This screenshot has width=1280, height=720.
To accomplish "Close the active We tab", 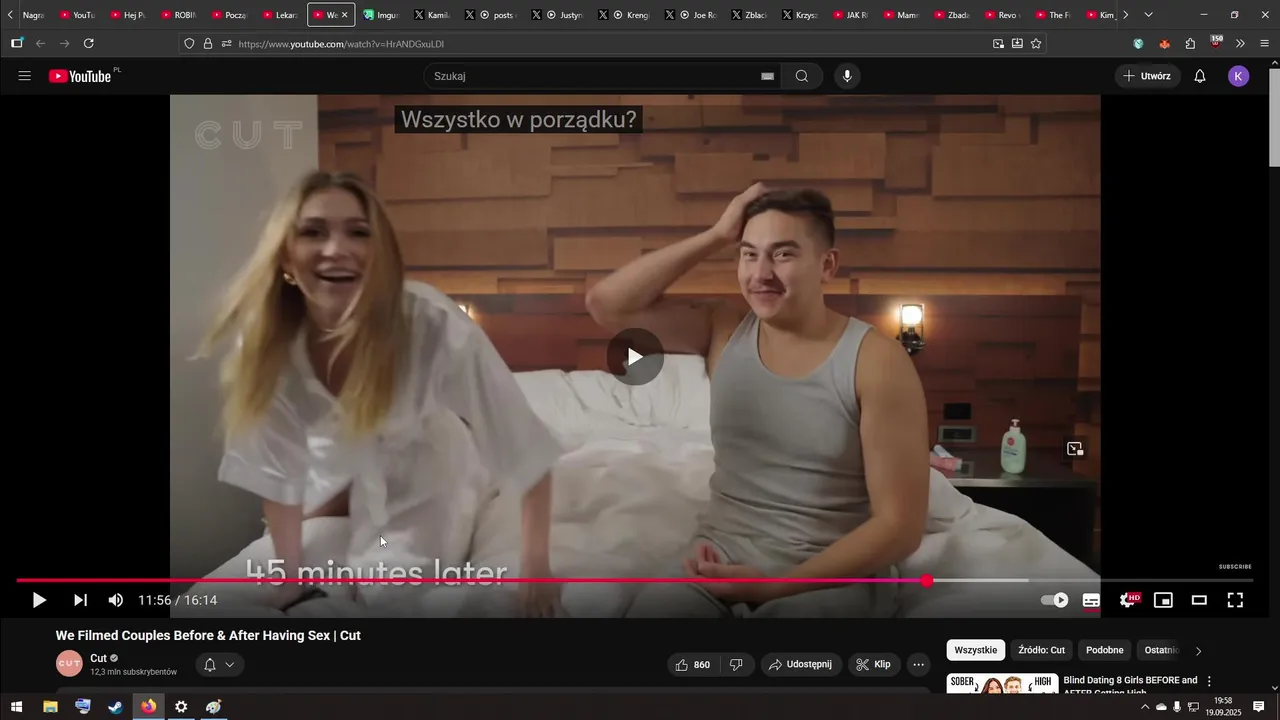I will point(344,15).
